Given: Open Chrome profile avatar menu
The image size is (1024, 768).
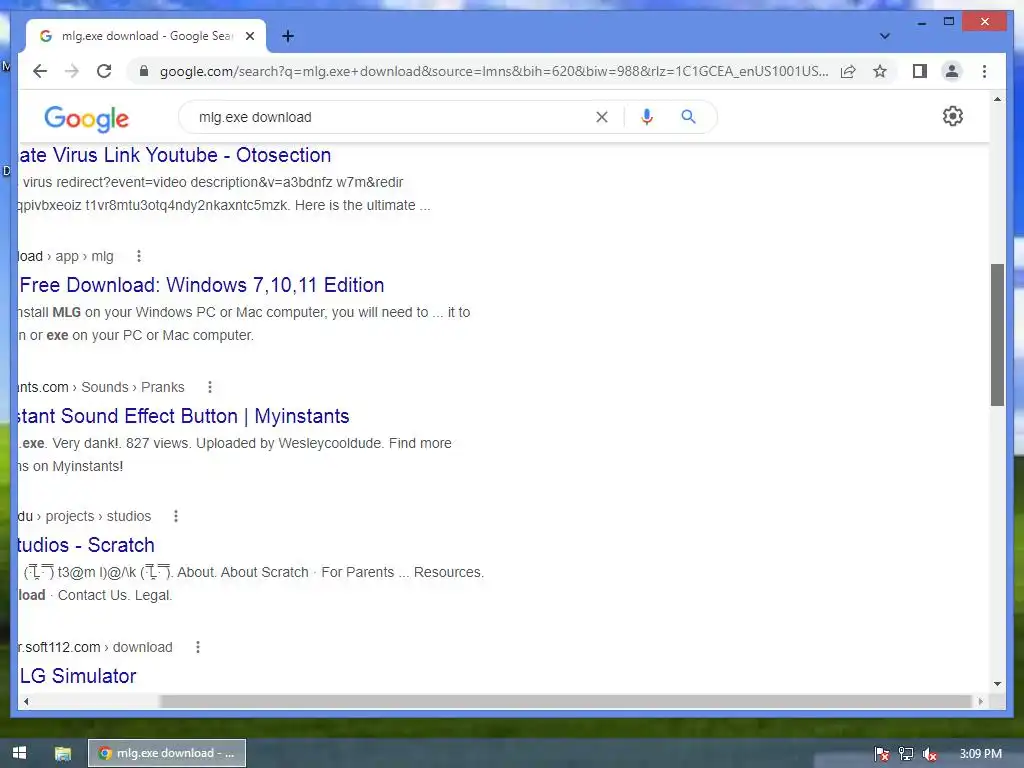Looking at the screenshot, I should click(952, 71).
